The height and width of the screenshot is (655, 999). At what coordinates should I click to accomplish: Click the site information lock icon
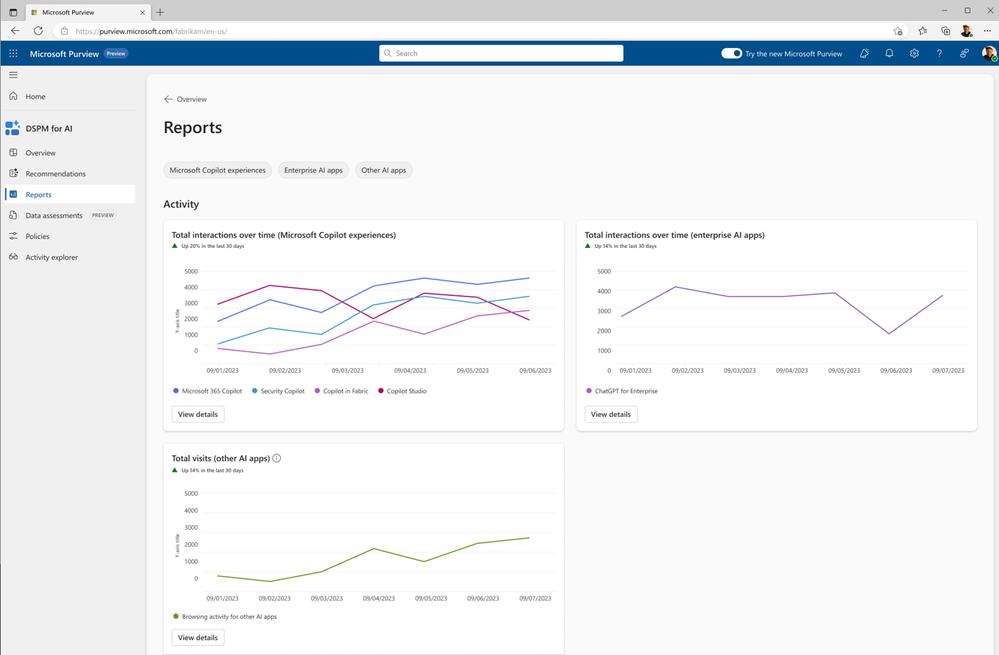point(64,31)
